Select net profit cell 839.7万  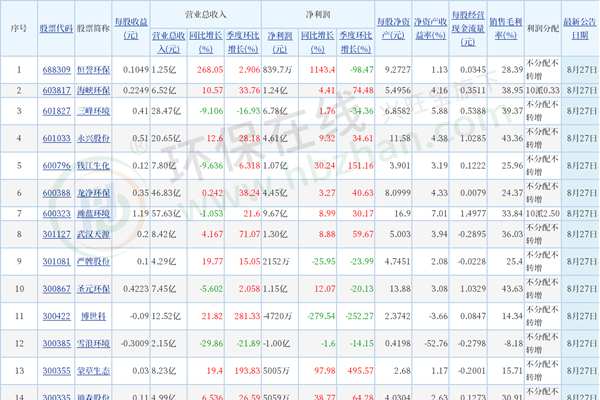pyautogui.click(x=277, y=70)
